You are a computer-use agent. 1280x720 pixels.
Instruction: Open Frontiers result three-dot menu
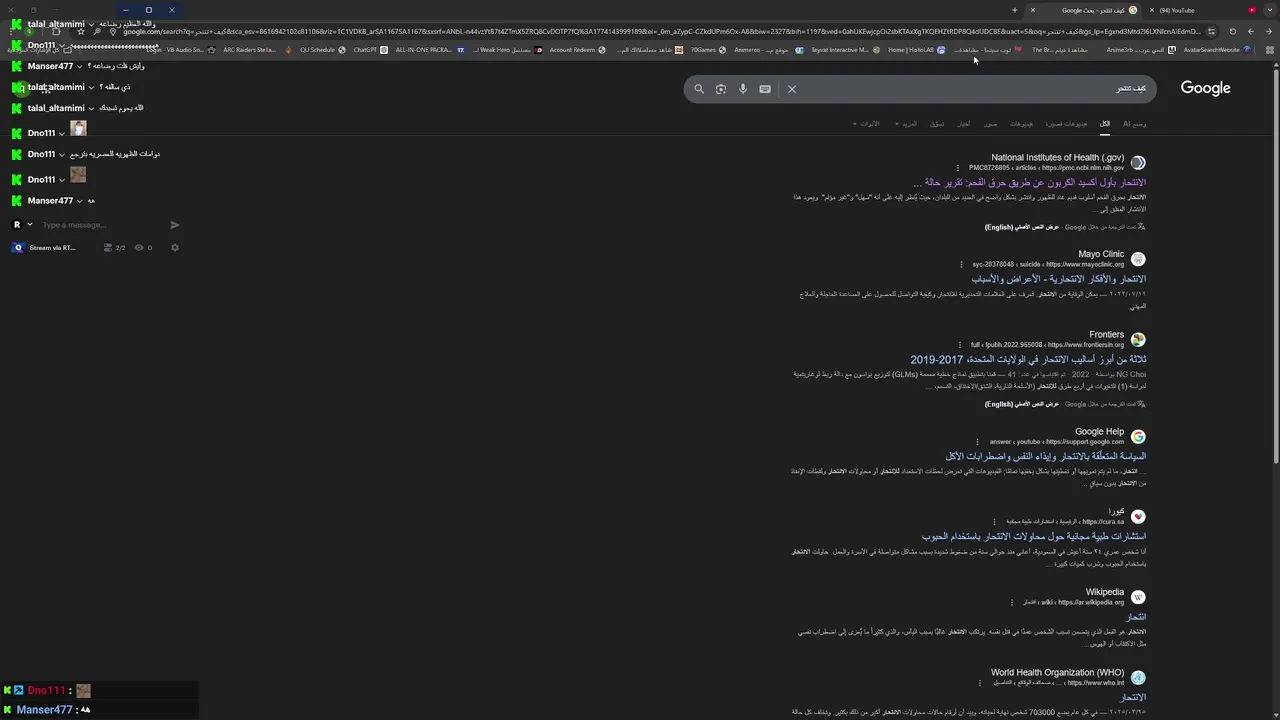960,345
